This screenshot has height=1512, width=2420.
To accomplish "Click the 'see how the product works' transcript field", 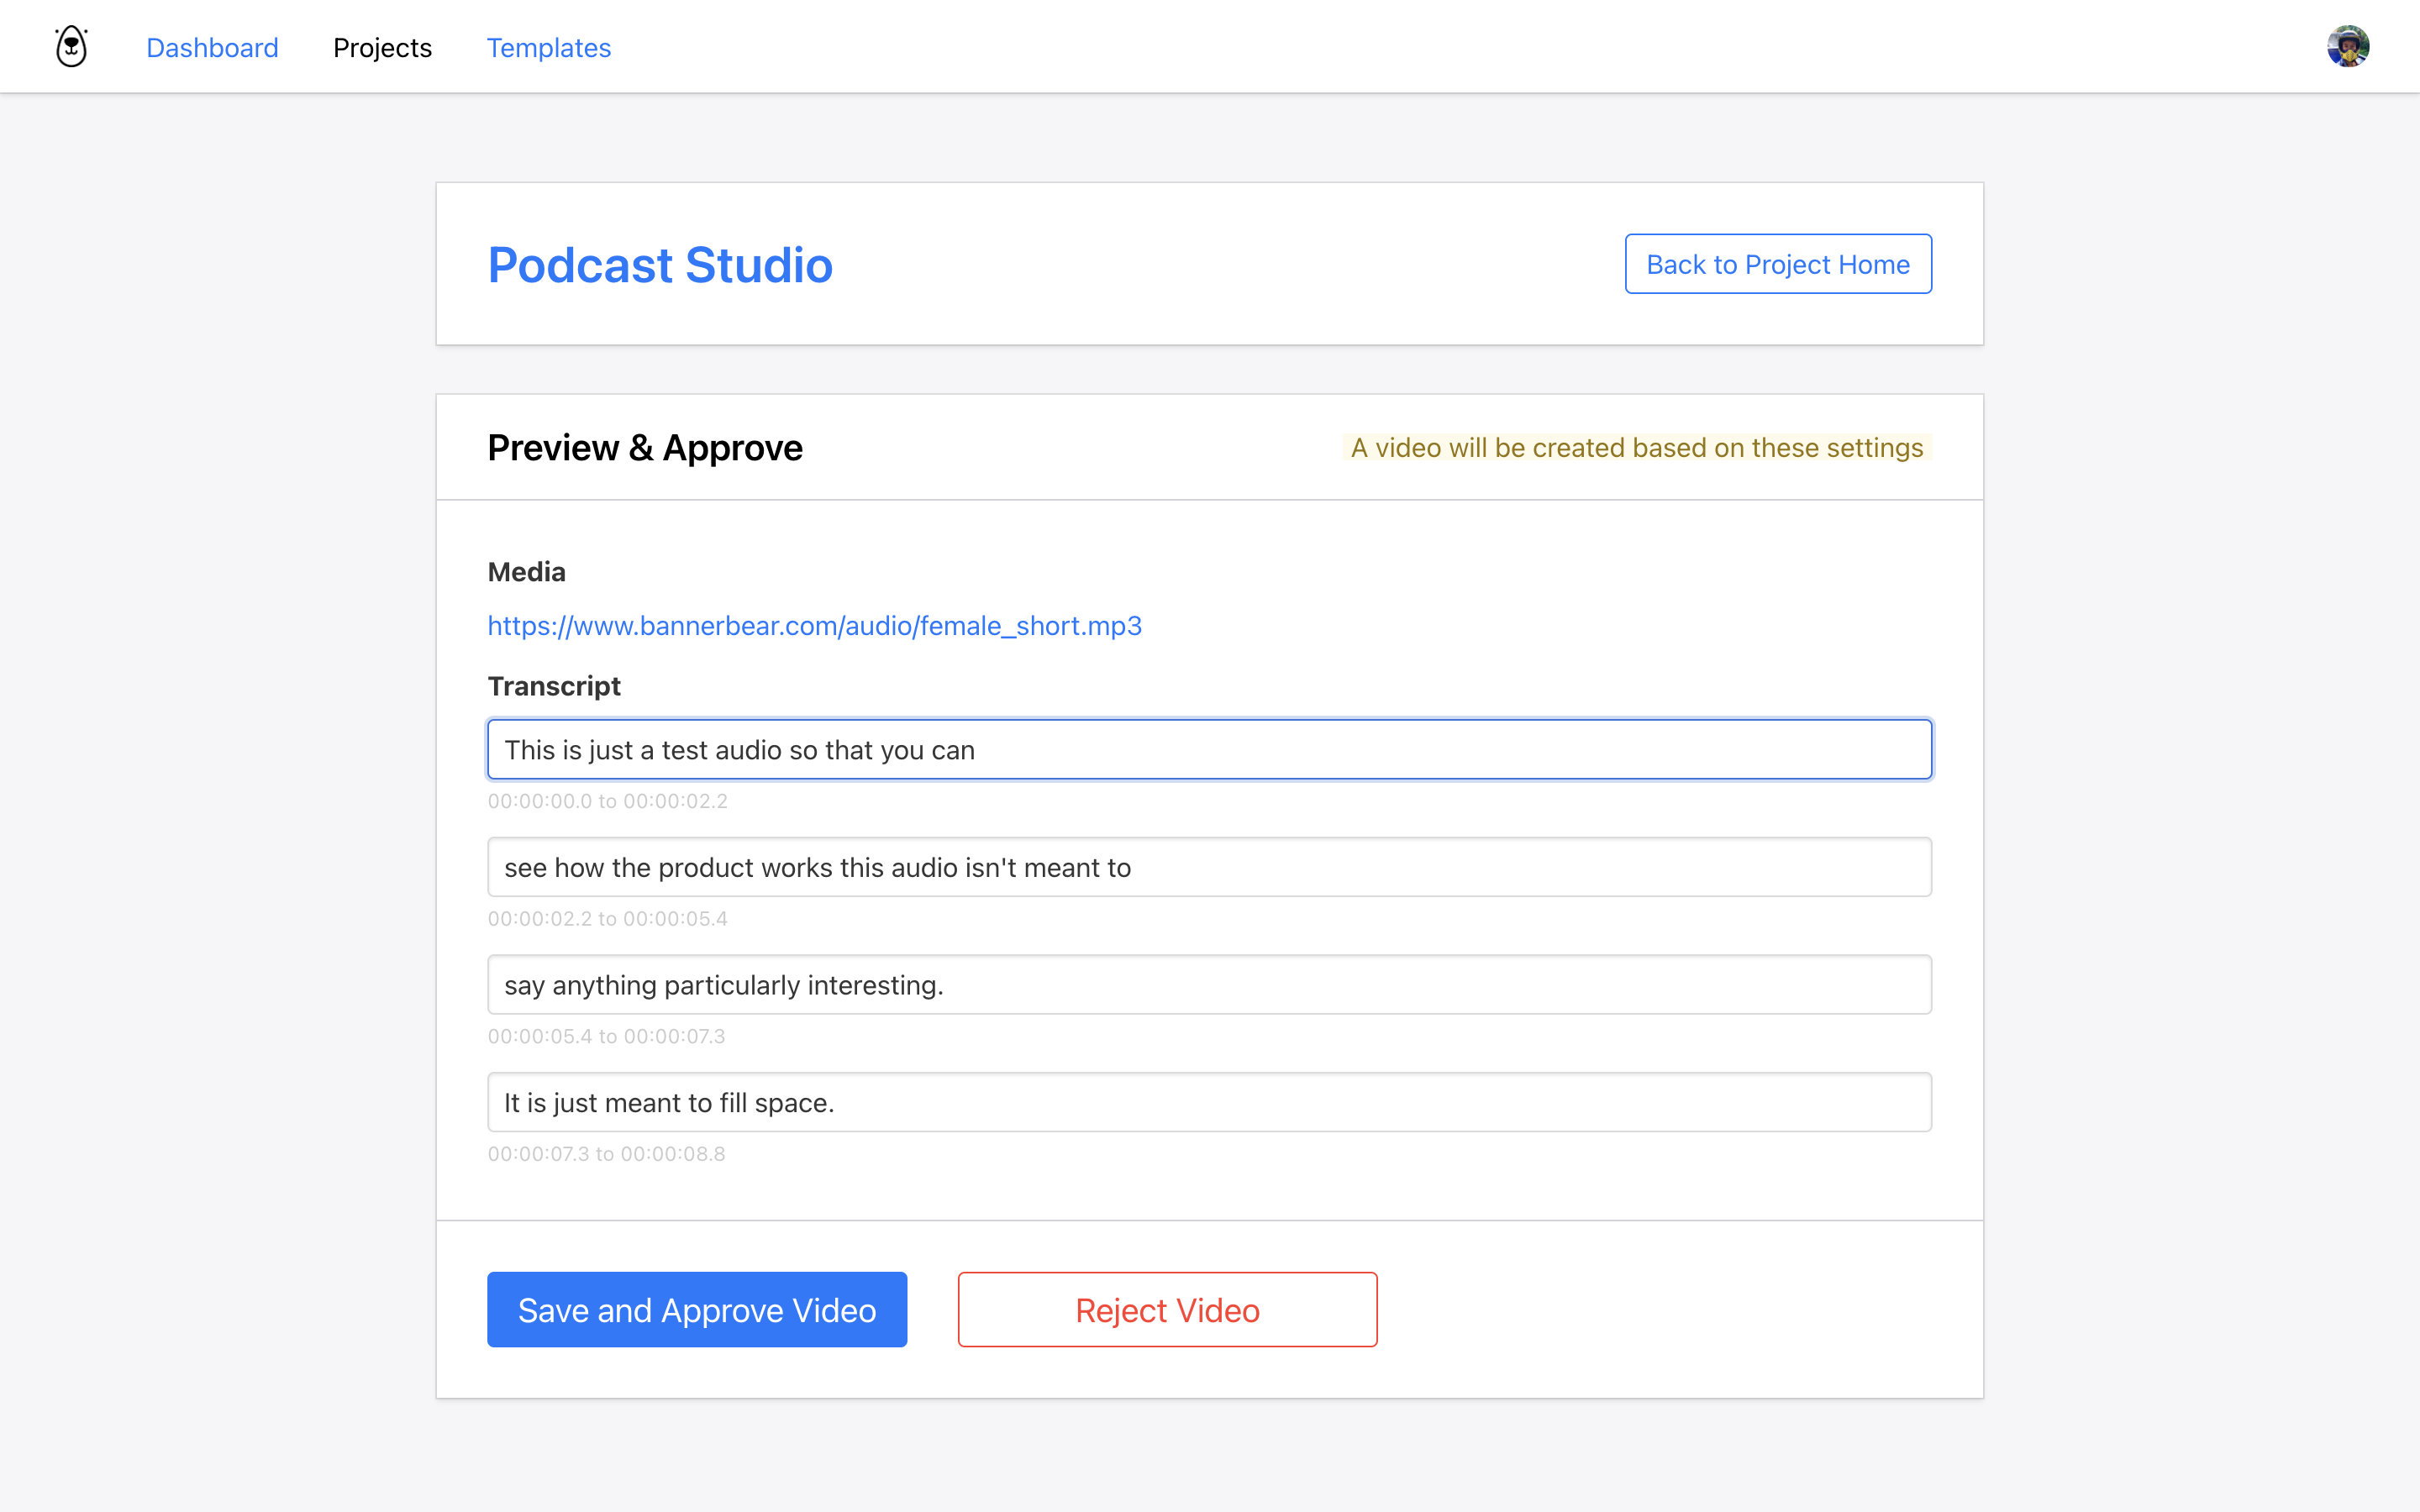I will (x=1208, y=867).
